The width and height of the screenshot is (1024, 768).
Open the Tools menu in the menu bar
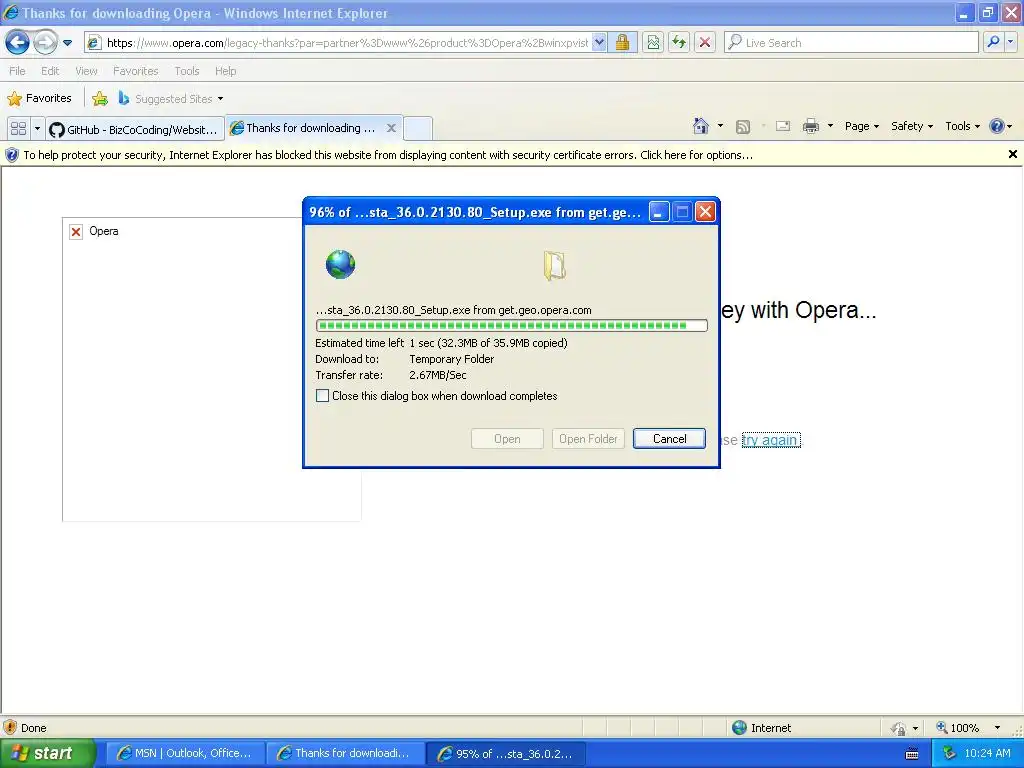click(187, 71)
